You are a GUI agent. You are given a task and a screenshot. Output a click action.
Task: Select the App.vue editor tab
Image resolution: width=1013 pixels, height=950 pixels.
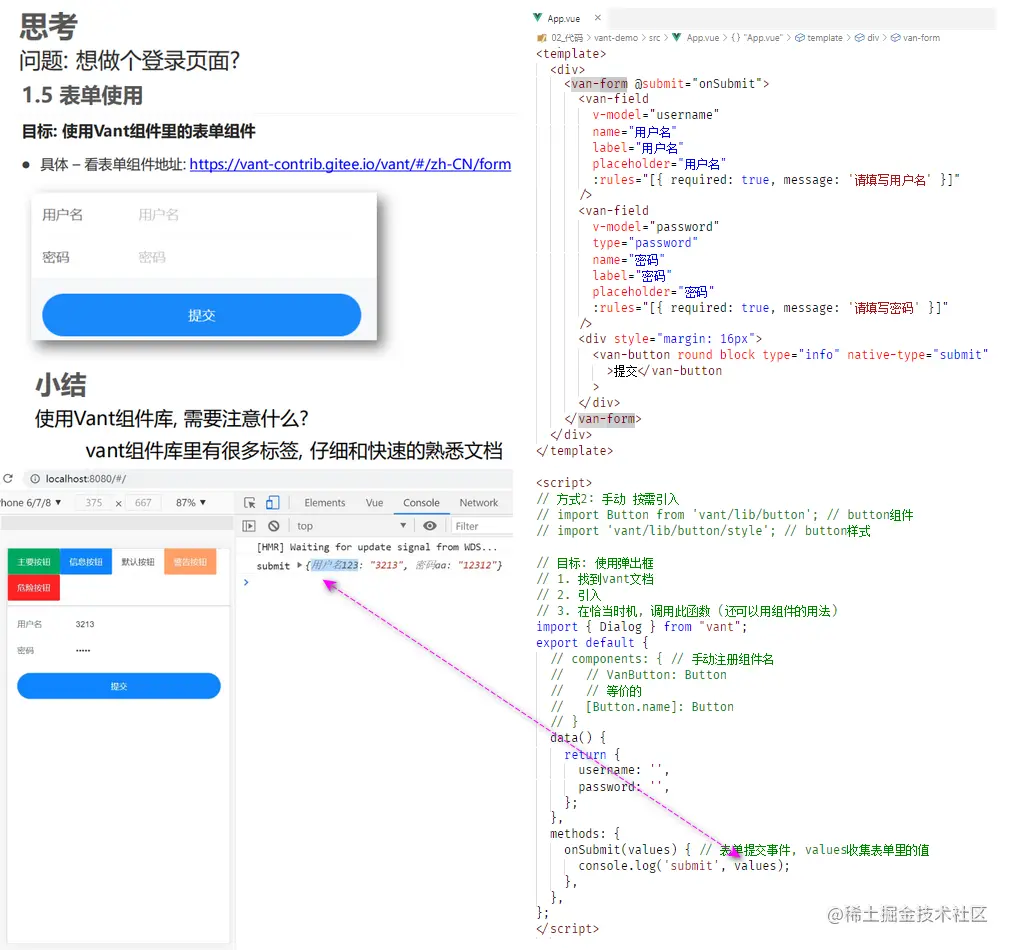(563, 18)
